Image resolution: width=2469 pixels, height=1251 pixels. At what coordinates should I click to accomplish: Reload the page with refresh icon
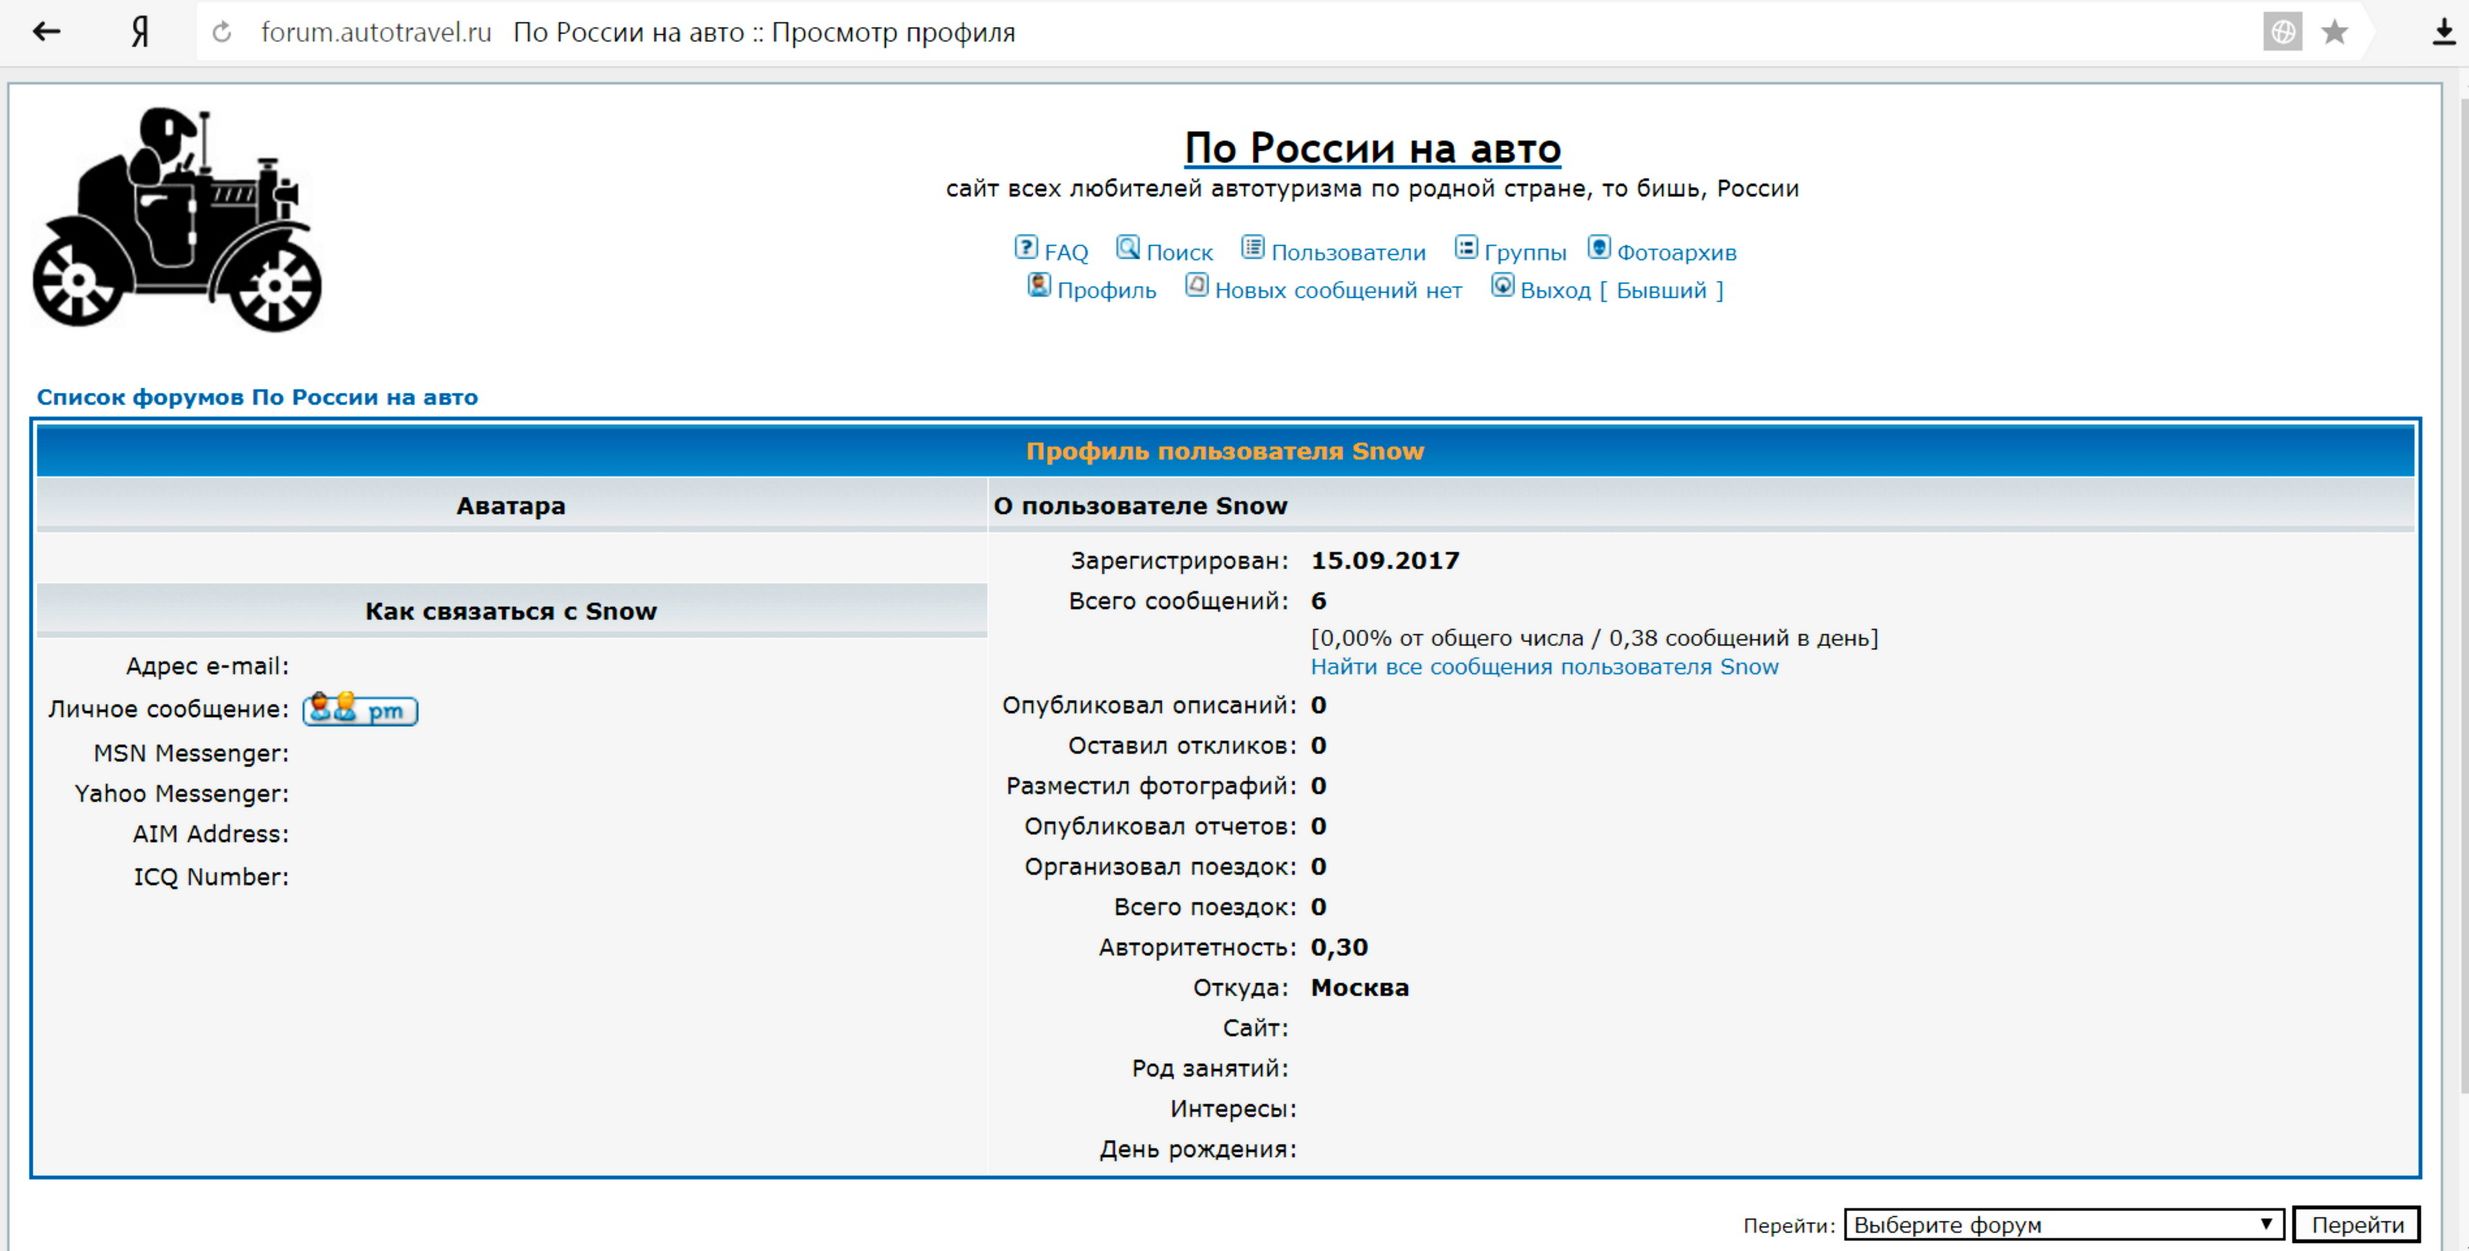[x=222, y=33]
